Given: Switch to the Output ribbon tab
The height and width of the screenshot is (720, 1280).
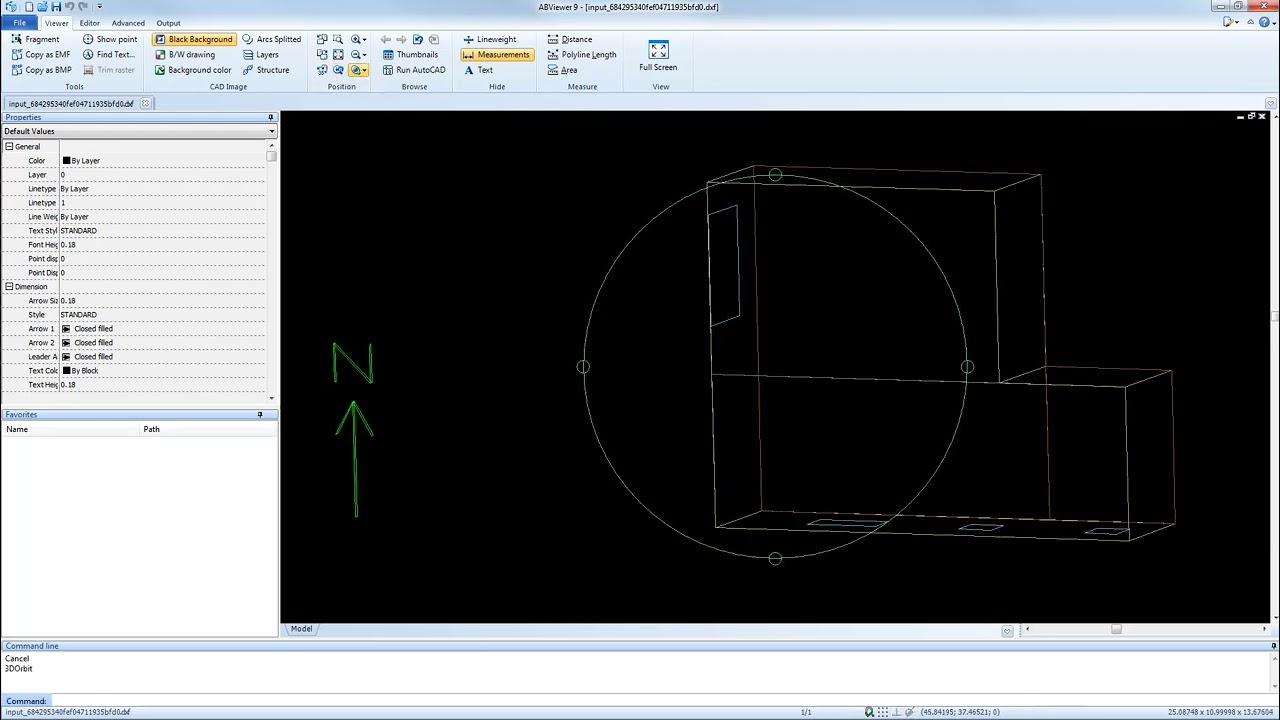Looking at the screenshot, I should 168,23.
